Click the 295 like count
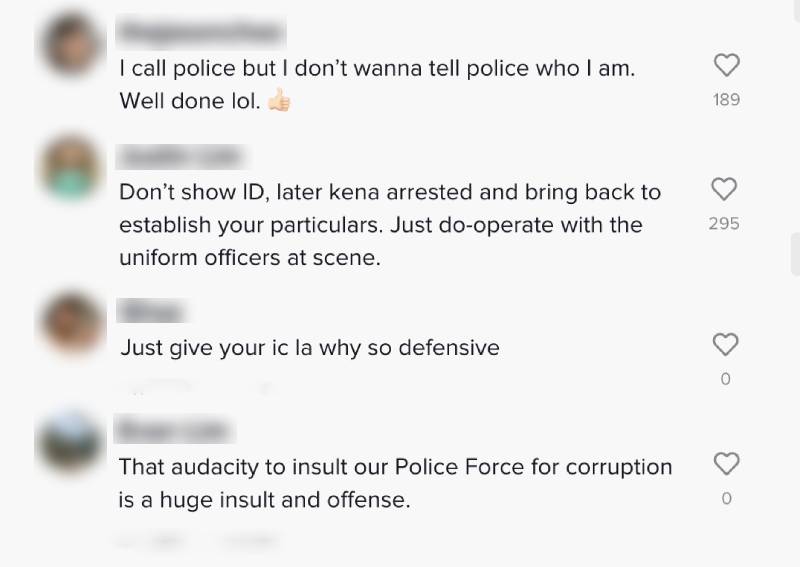 coord(724,223)
